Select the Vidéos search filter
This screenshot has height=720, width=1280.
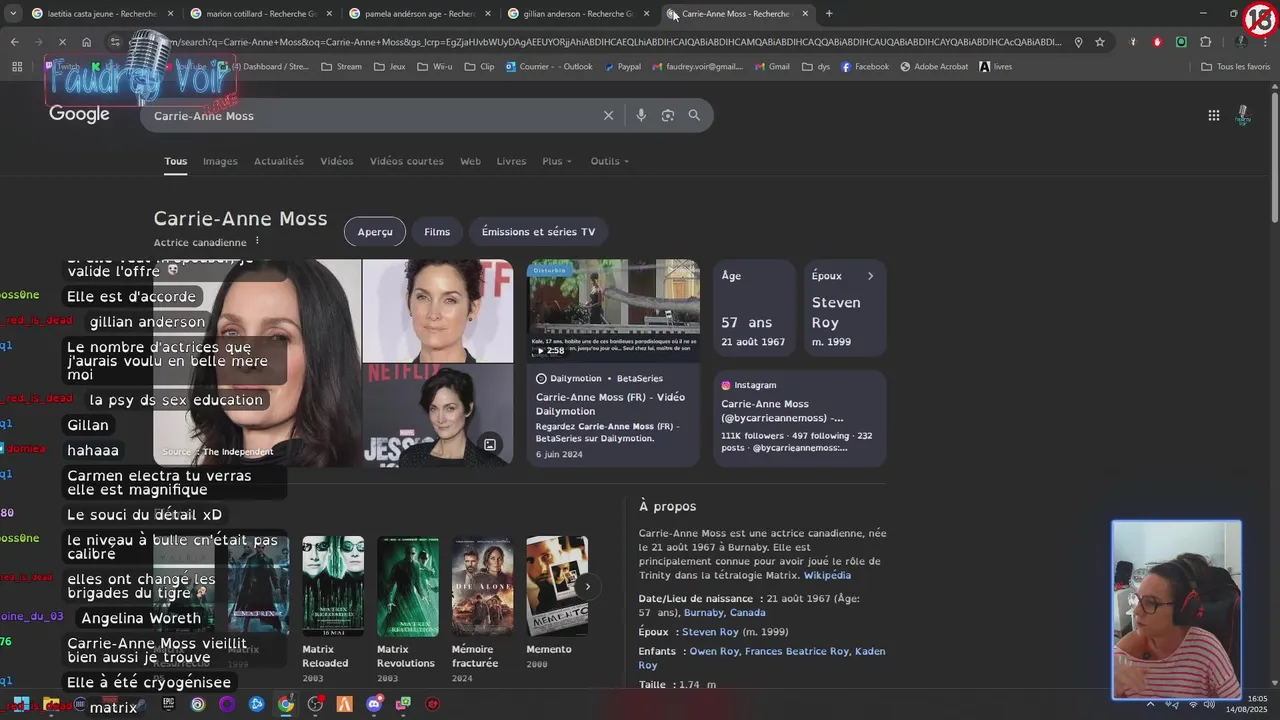[x=336, y=161]
